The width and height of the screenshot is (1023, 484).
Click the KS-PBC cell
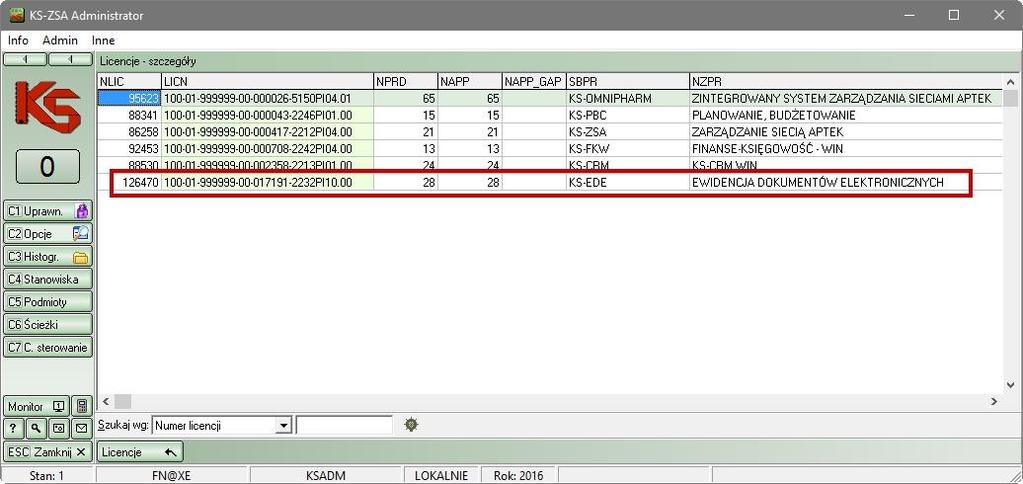coord(628,115)
